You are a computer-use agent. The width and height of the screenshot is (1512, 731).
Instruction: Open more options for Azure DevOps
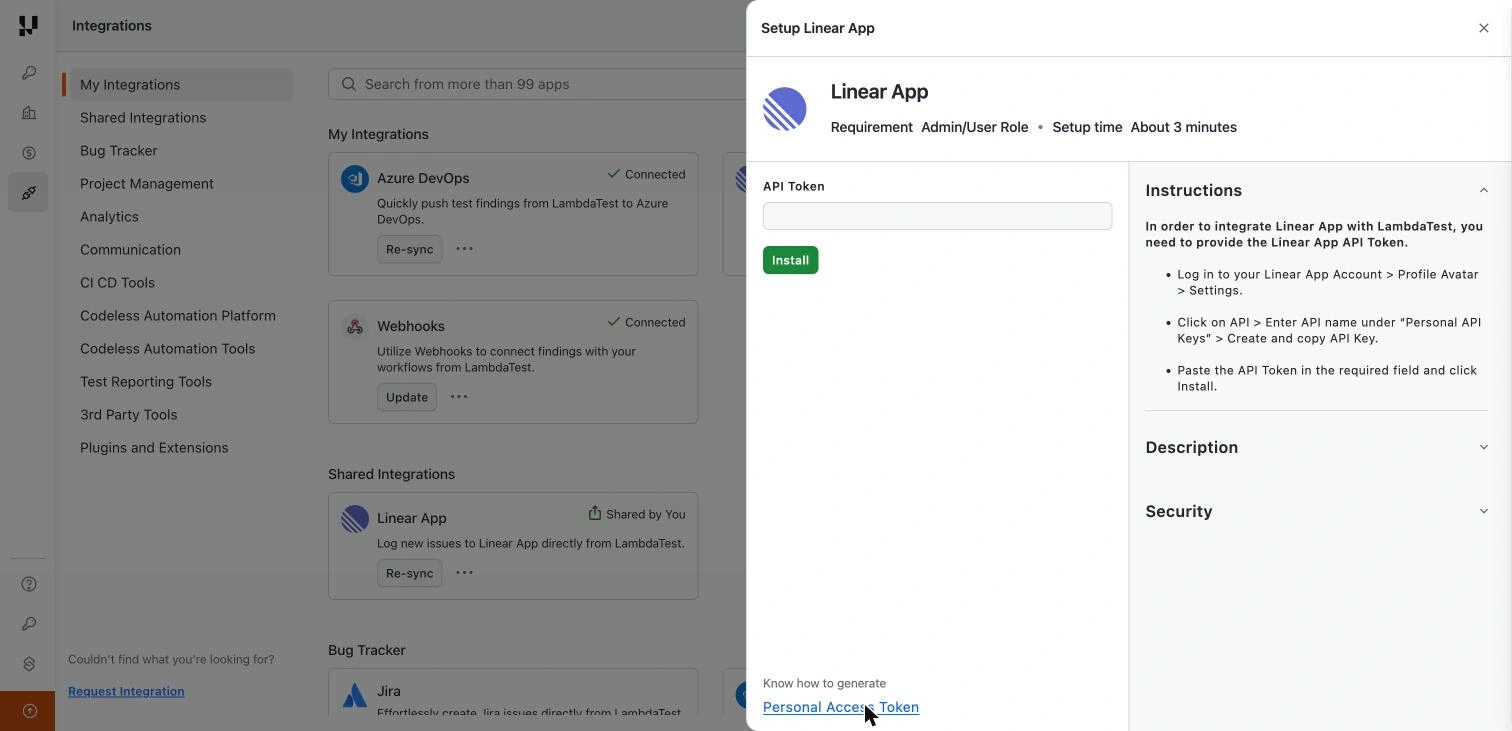click(x=464, y=249)
